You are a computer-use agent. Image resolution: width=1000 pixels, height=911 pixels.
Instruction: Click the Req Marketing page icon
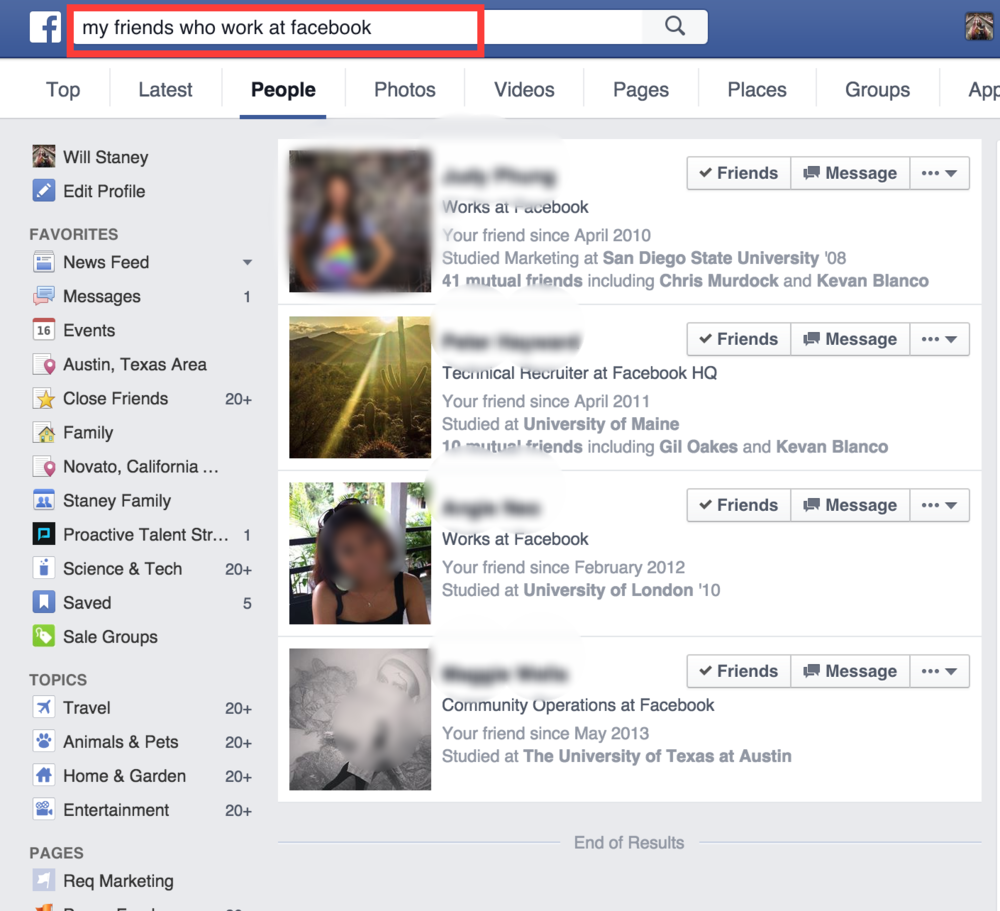click(44, 880)
